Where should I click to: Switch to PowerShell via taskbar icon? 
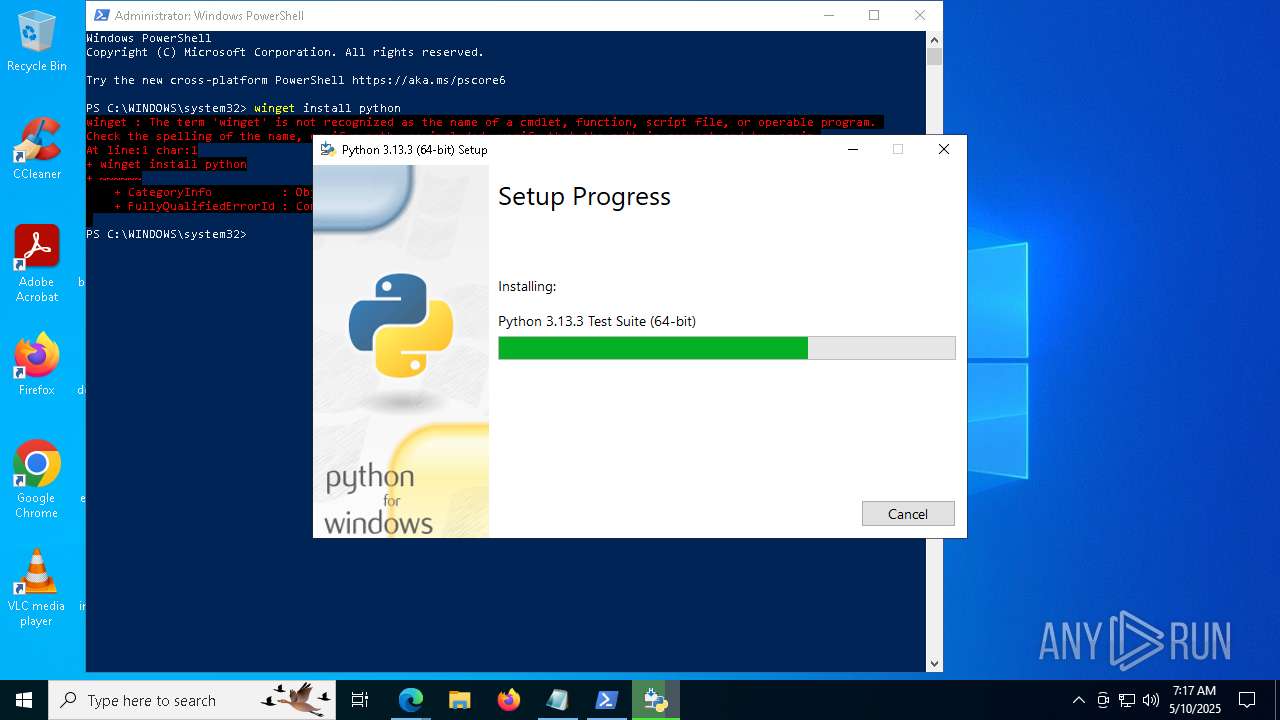tap(606, 700)
